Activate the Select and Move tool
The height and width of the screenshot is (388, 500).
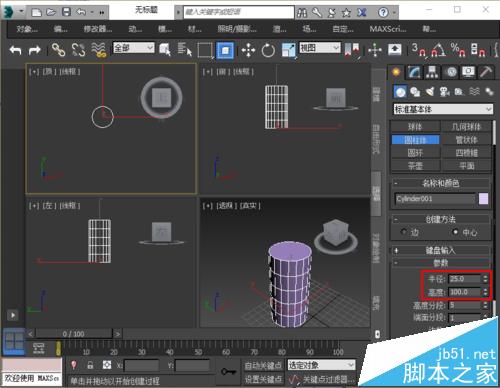(x=248, y=50)
